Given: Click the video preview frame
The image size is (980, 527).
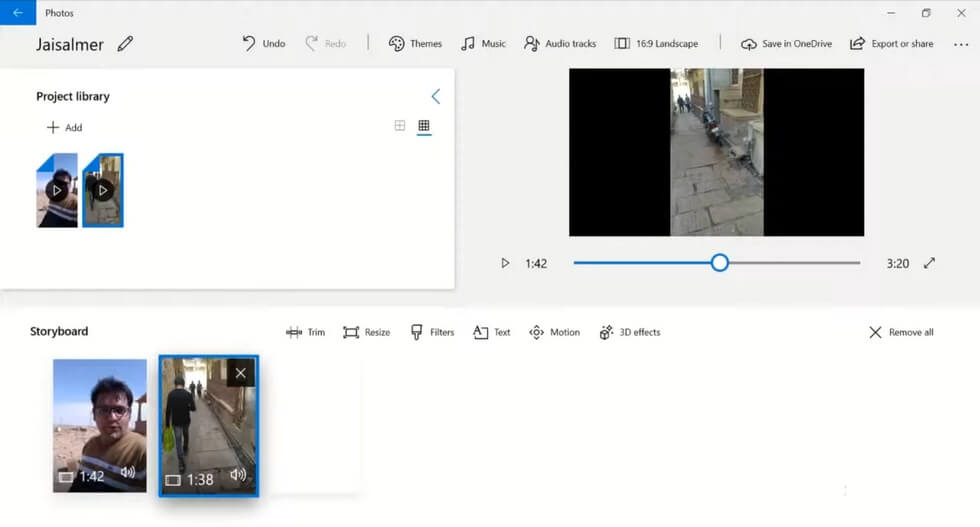Looking at the screenshot, I should [x=716, y=153].
